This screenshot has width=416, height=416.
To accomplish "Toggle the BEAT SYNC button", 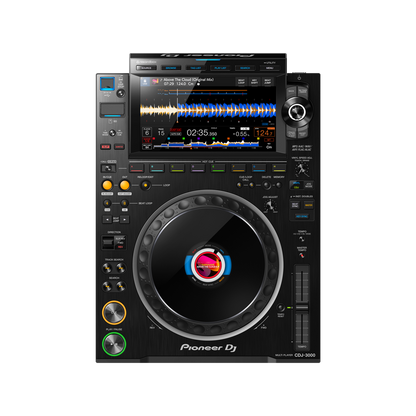I will [x=295, y=205].
